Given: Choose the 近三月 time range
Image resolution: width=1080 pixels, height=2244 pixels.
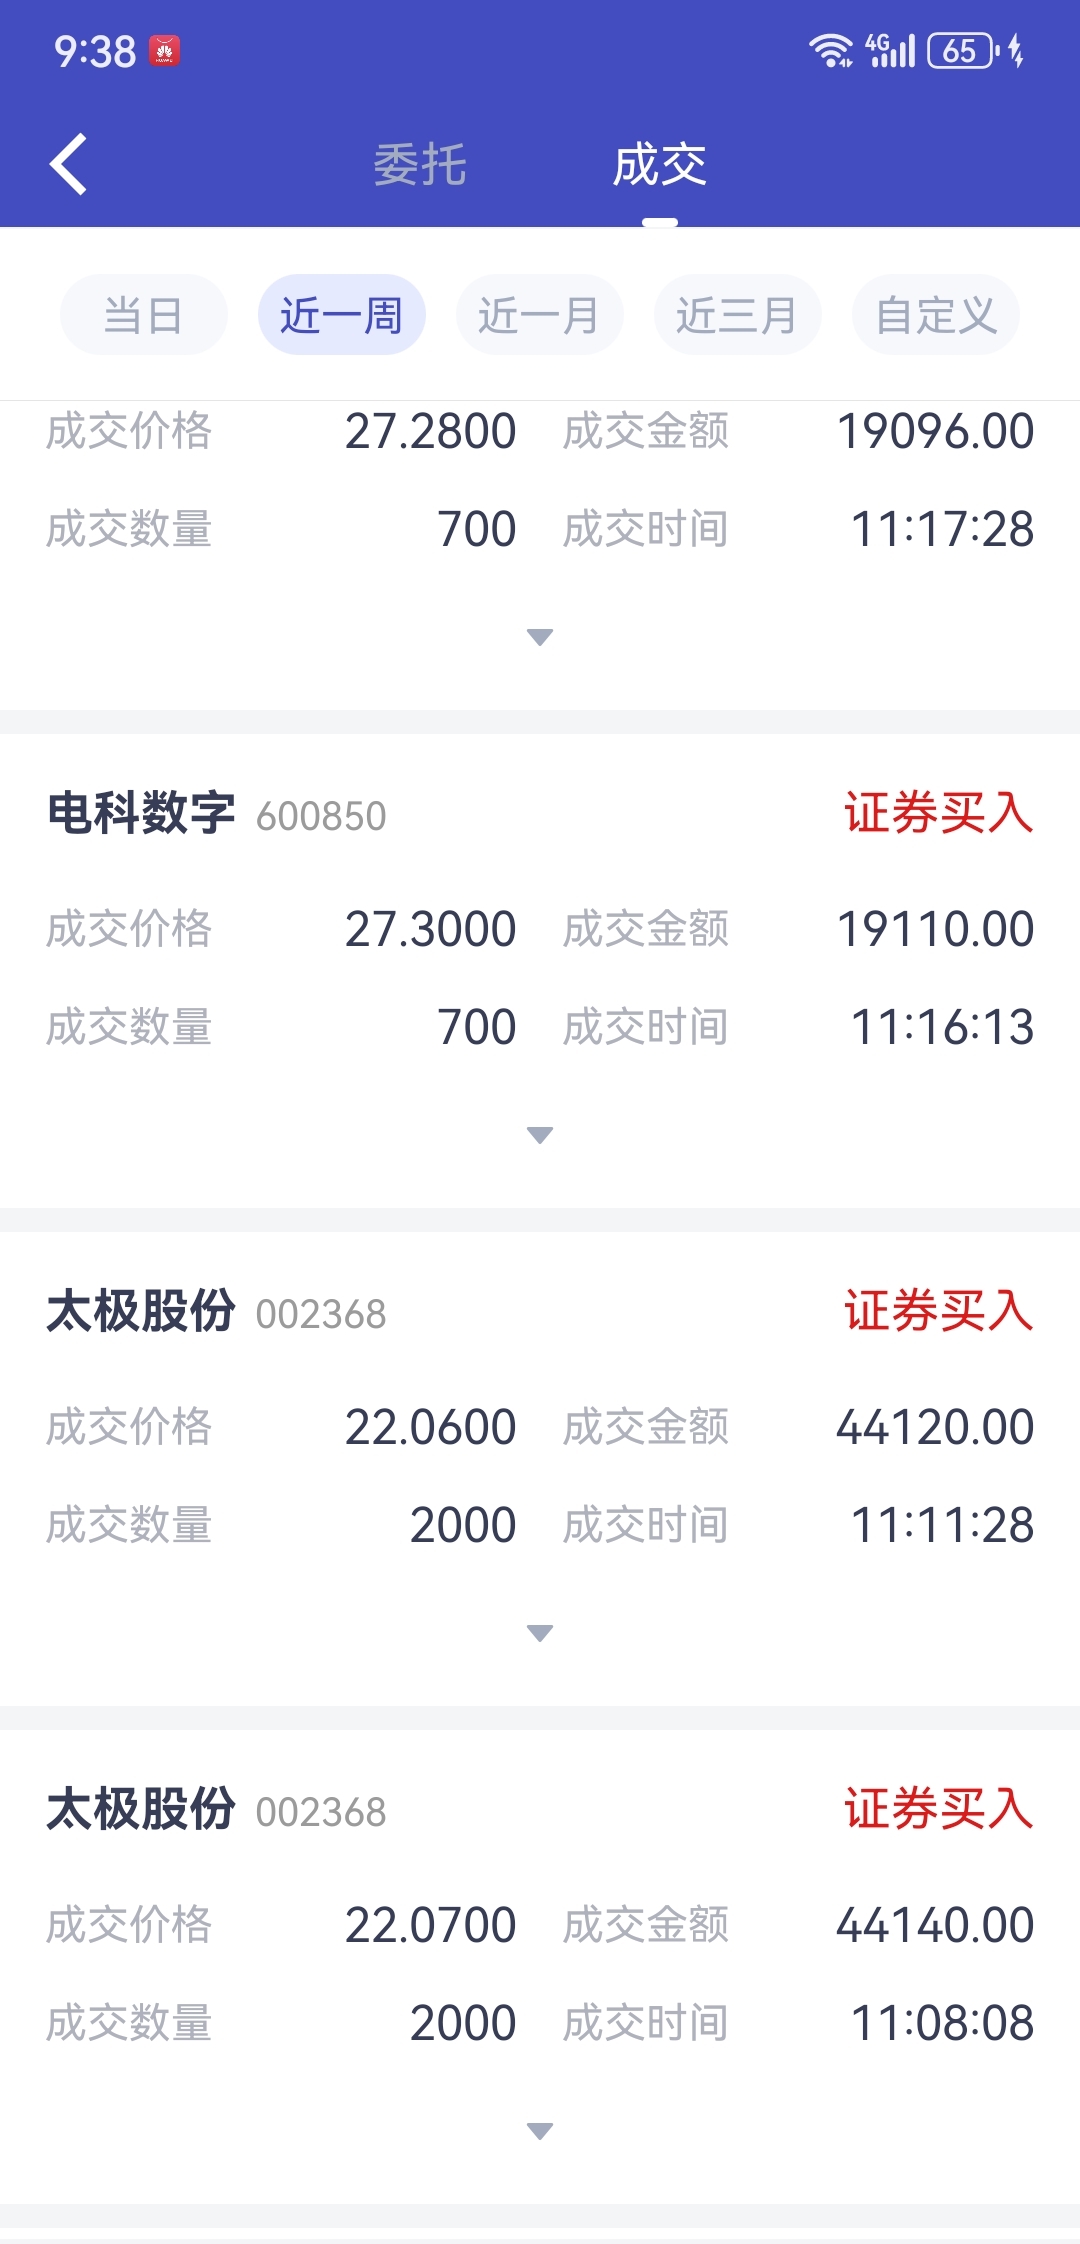Looking at the screenshot, I should click(738, 315).
